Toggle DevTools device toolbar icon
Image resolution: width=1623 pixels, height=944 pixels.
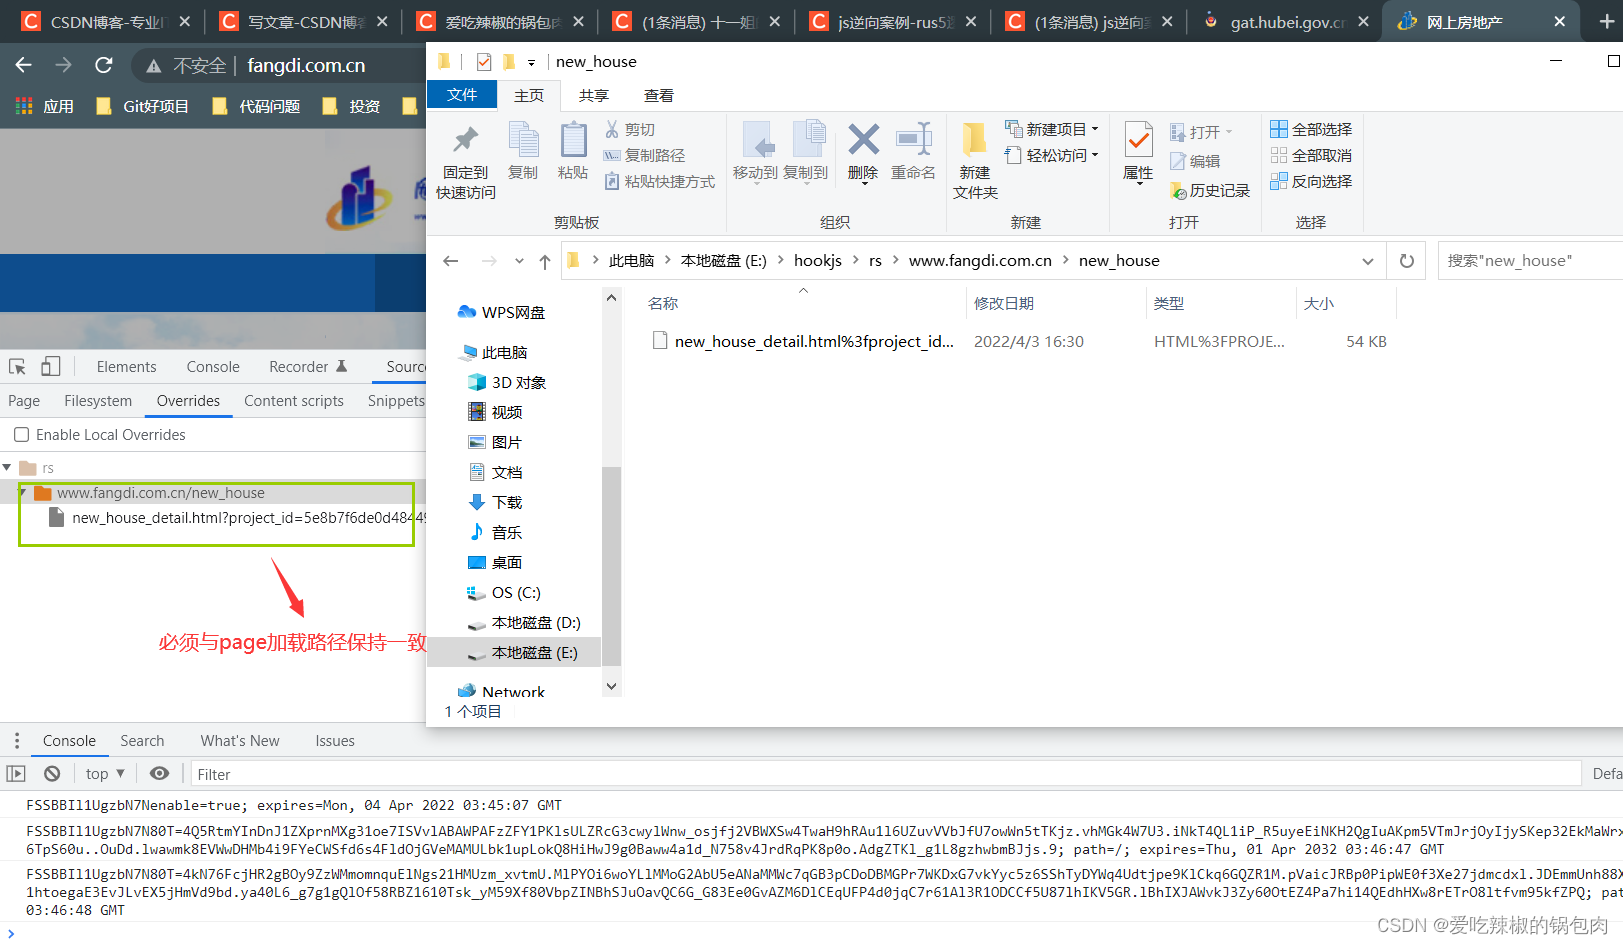[x=51, y=366]
